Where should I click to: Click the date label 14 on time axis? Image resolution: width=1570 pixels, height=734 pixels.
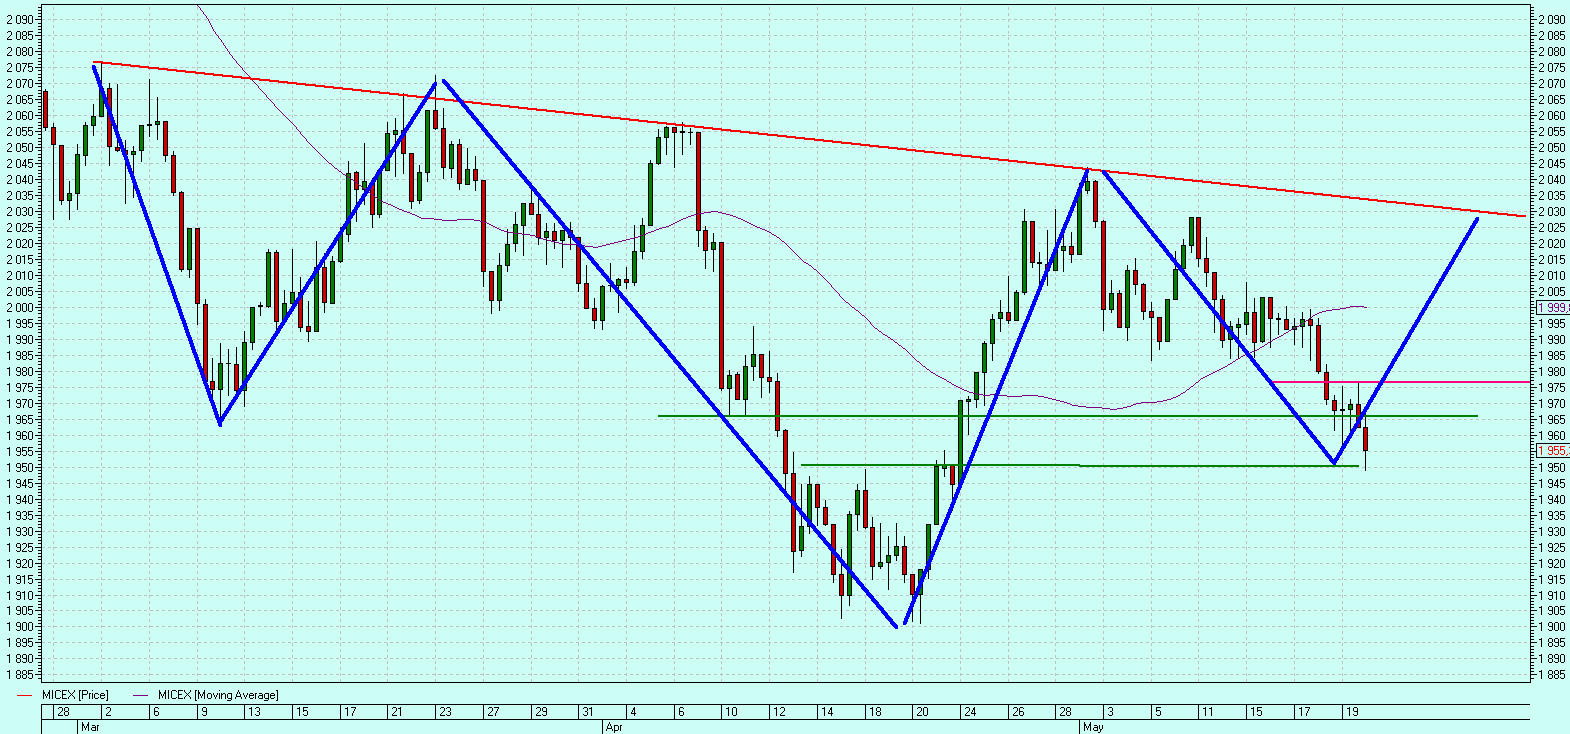click(x=827, y=712)
